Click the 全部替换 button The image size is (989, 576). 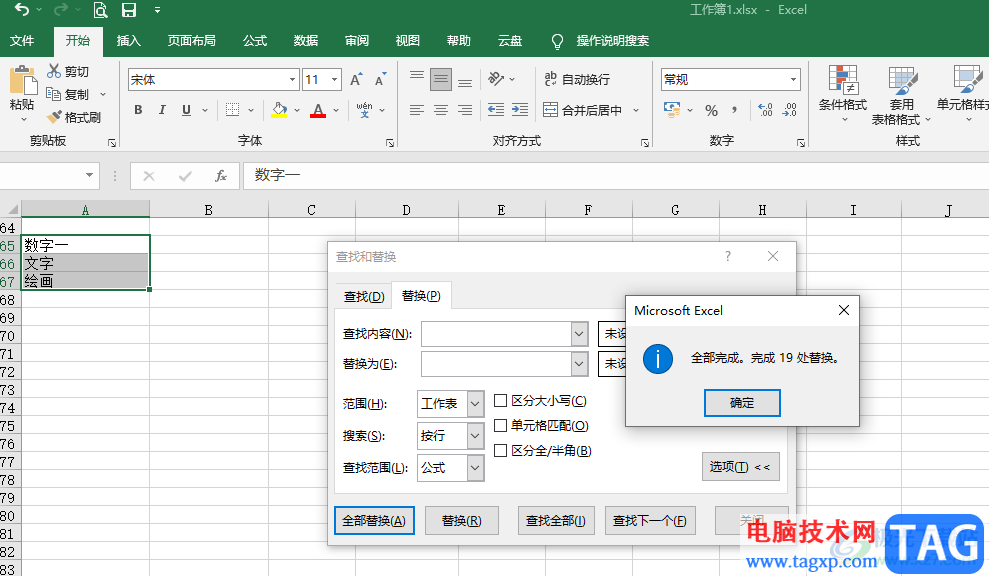click(x=373, y=521)
